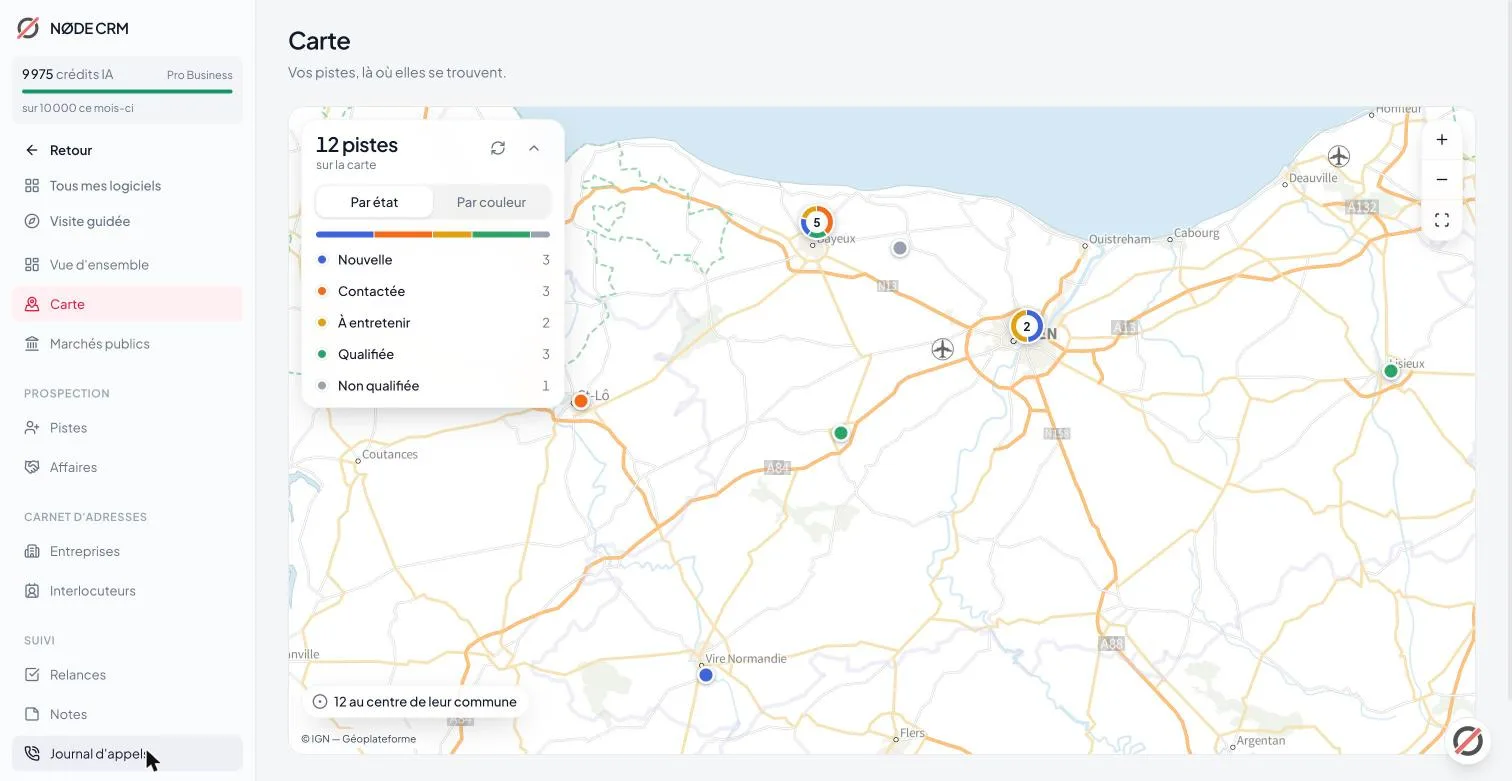Viewport: 1512px width, 781px height.
Task: Switch legend to Par couleur
Action: (491, 202)
